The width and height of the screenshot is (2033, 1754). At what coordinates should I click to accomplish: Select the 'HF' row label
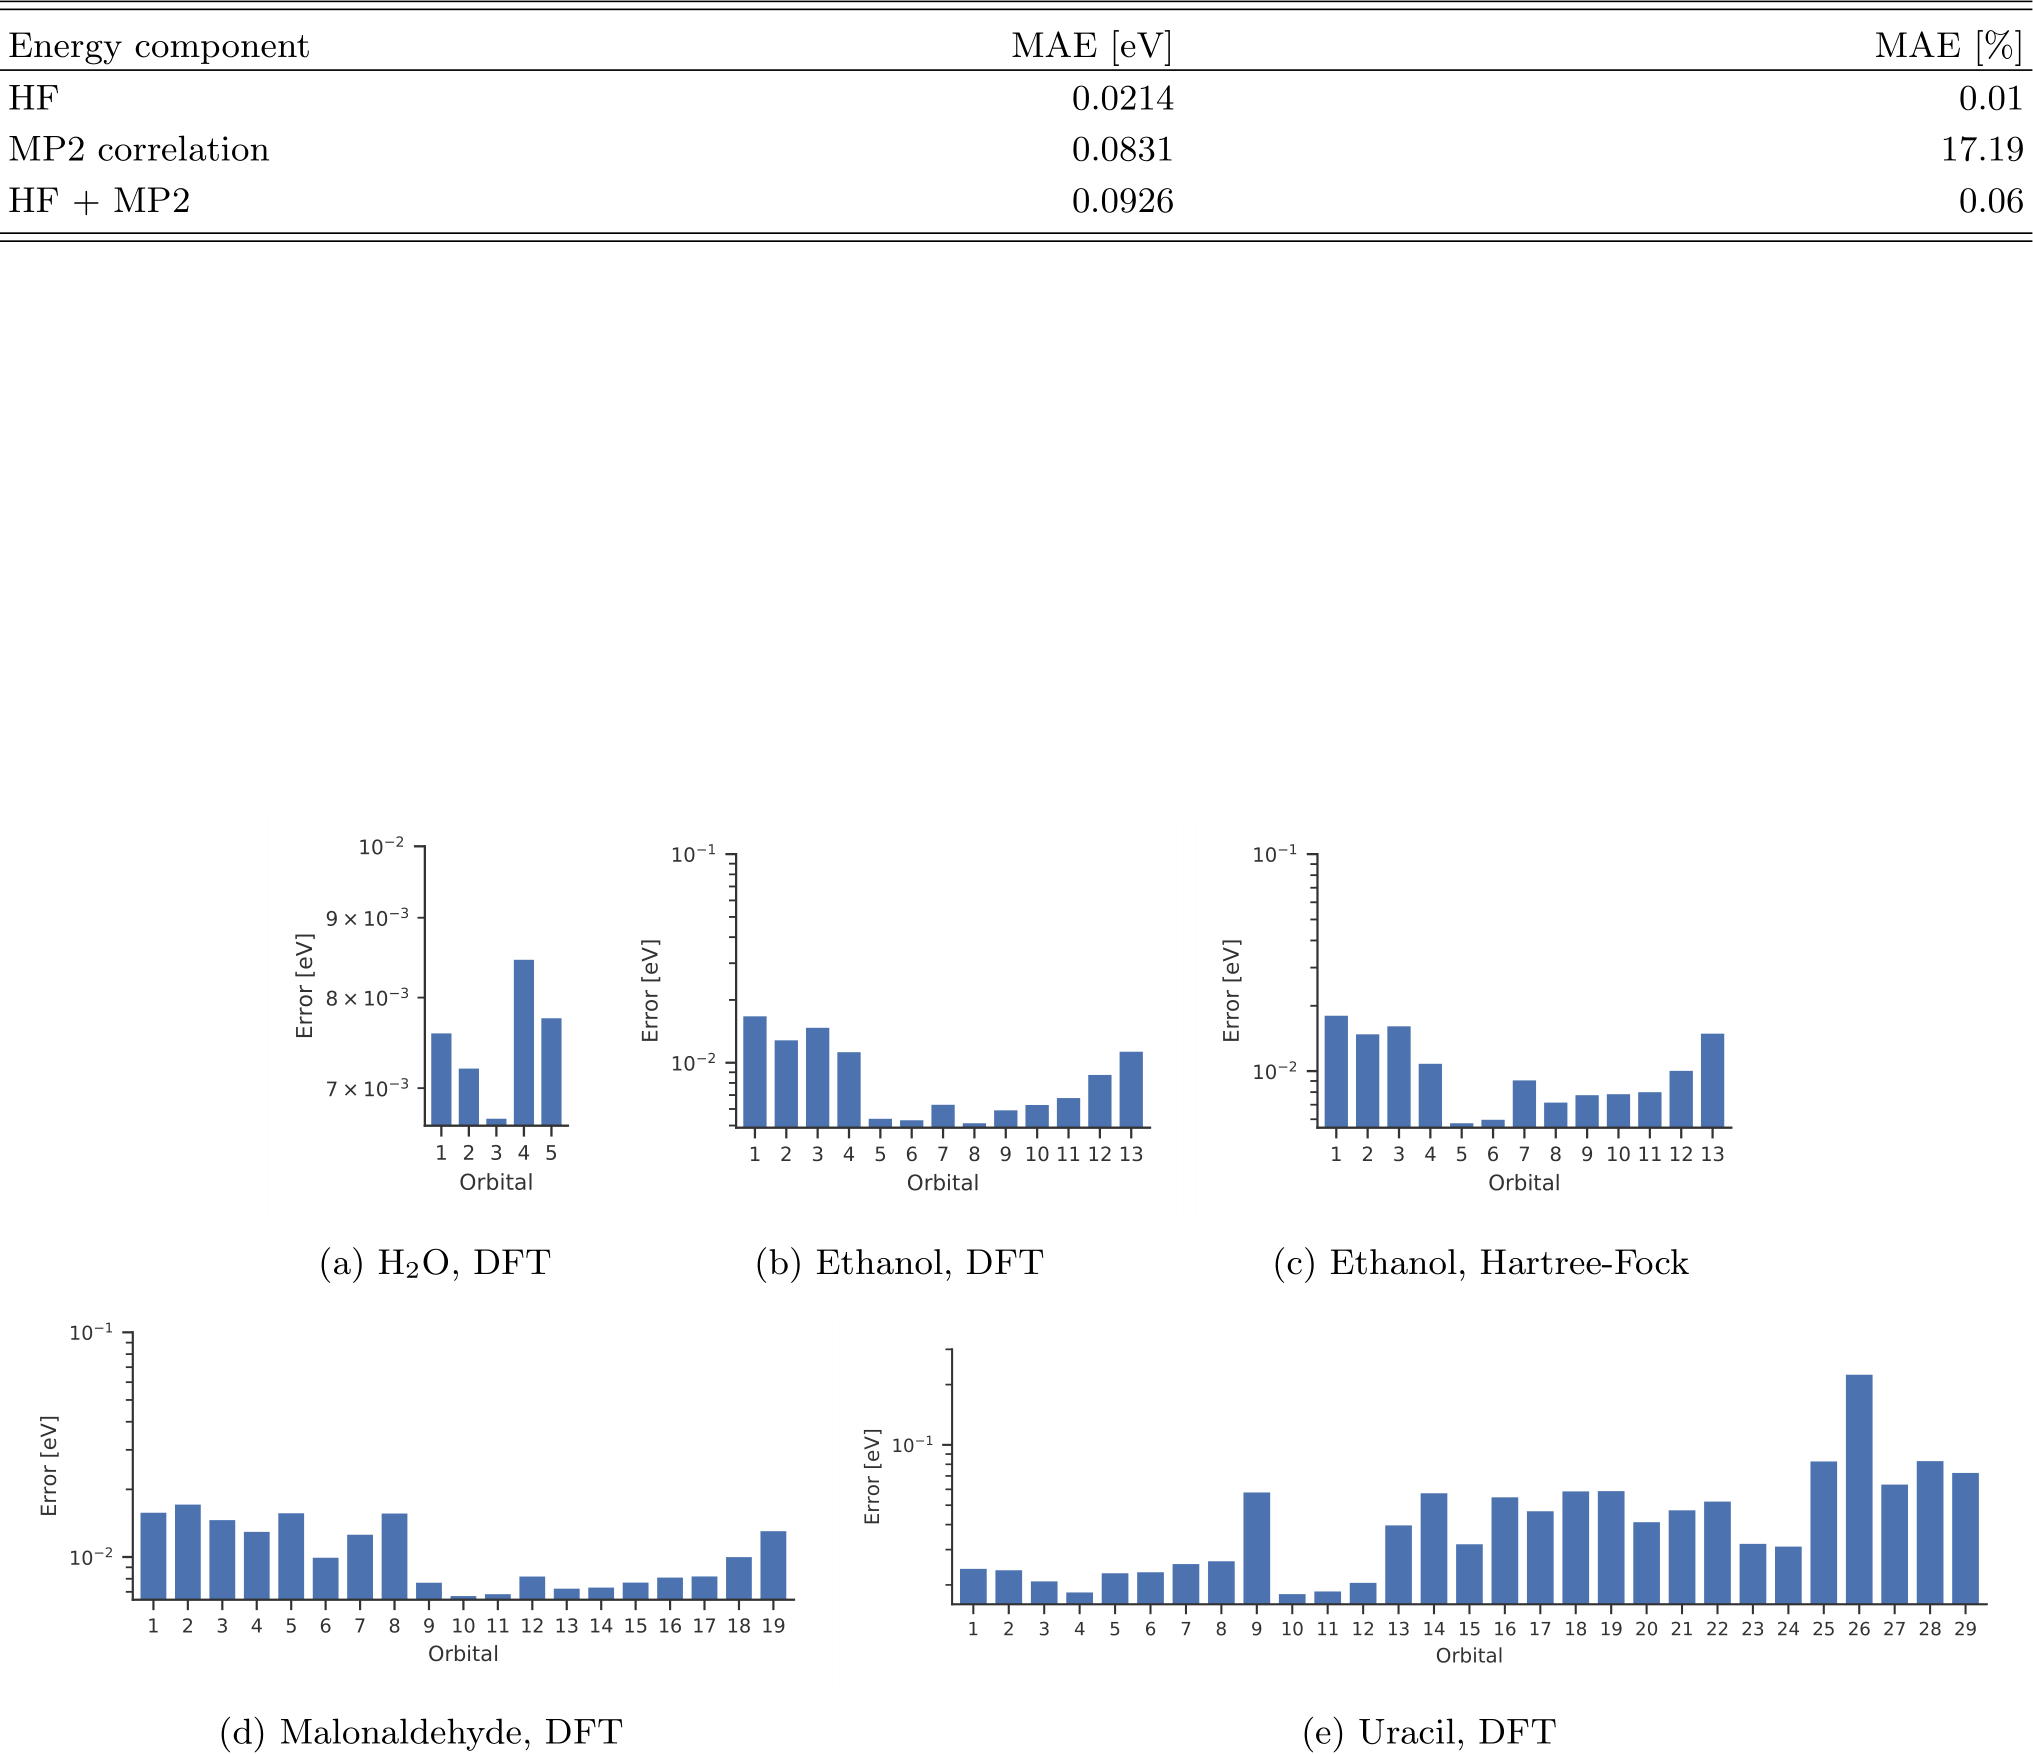point(33,98)
